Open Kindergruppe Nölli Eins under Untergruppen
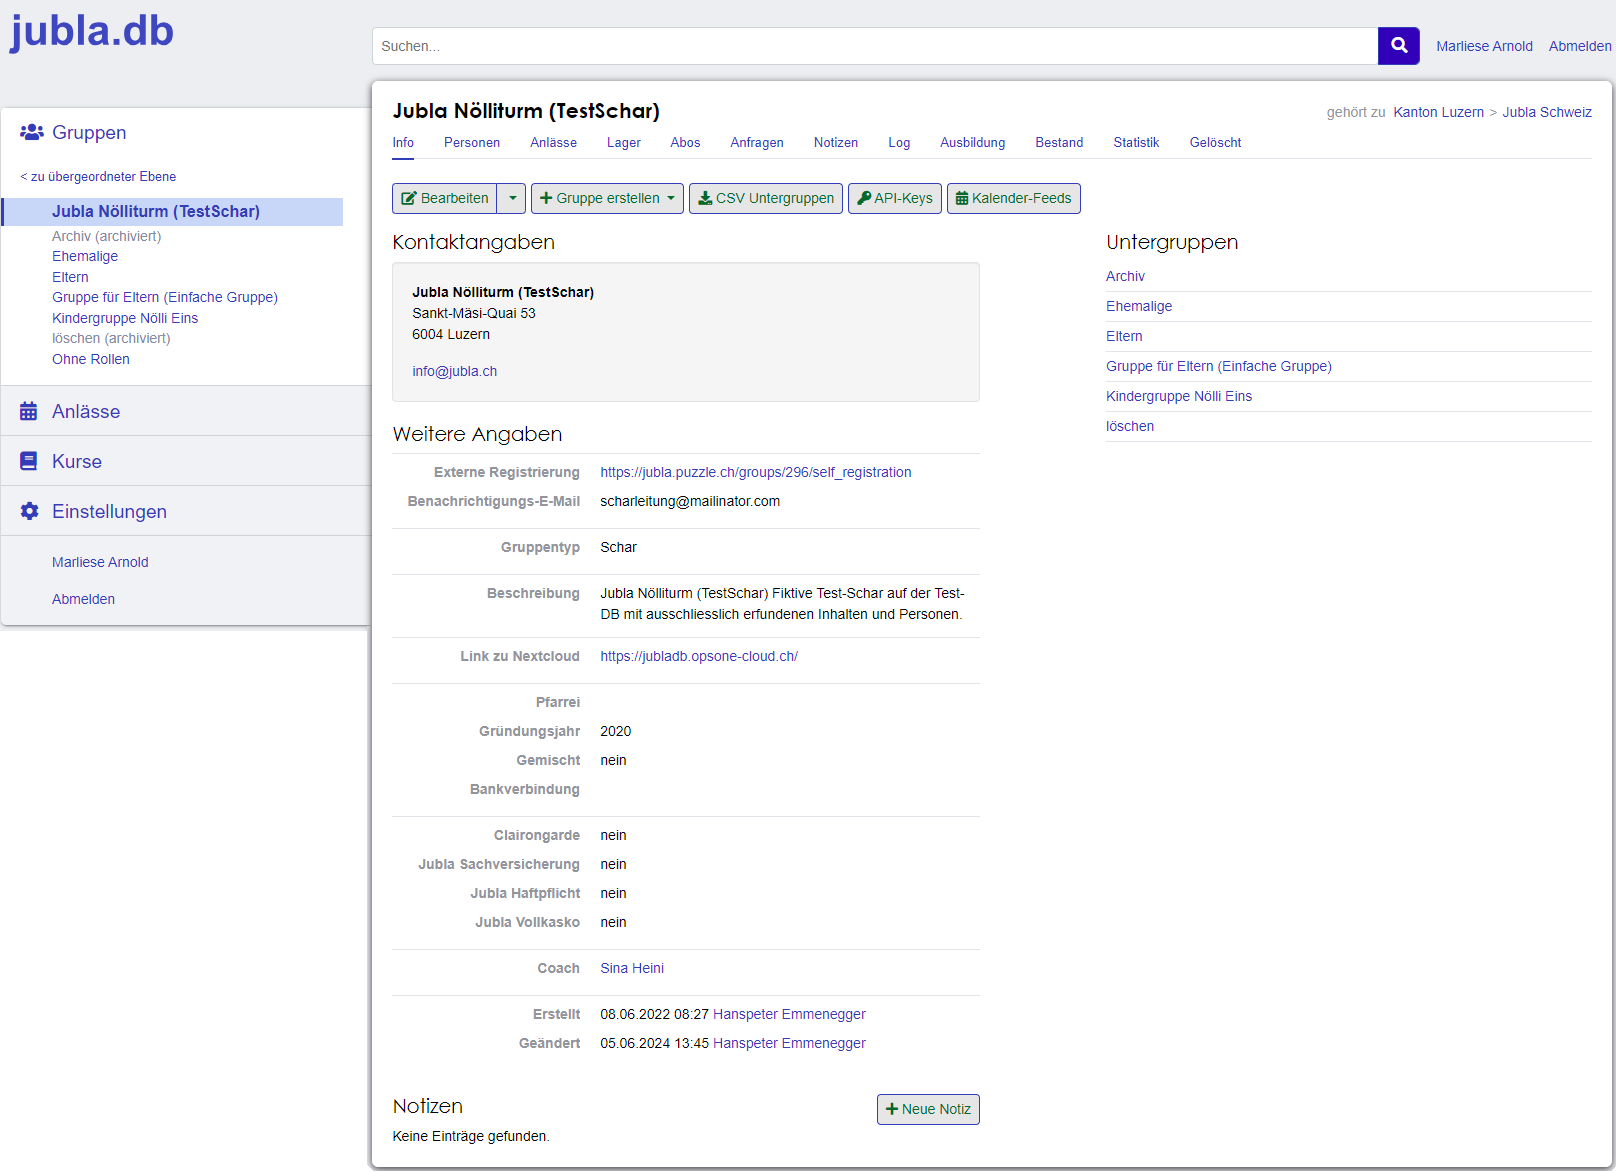Viewport: 1616px width, 1172px height. [x=1179, y=396]
